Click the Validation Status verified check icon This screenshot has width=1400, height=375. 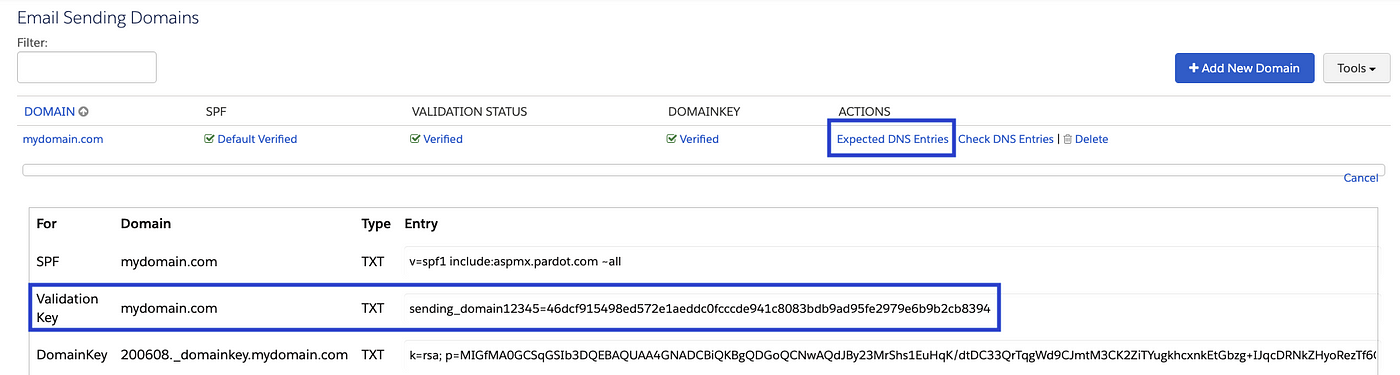(x=415, y=139)
